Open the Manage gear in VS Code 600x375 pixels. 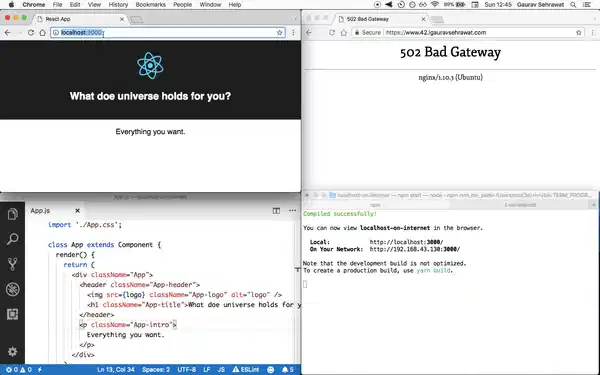12,352
